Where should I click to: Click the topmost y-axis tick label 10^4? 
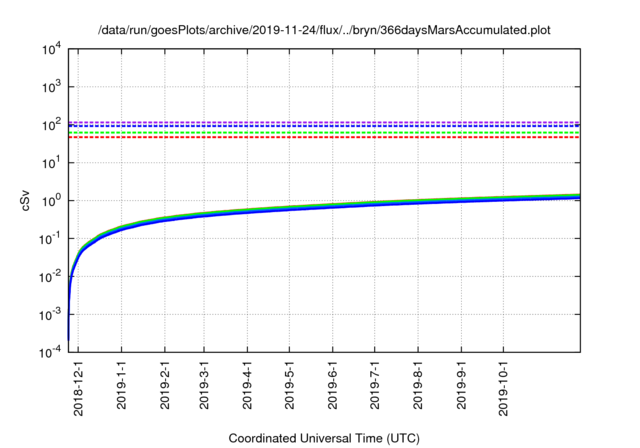49,49
